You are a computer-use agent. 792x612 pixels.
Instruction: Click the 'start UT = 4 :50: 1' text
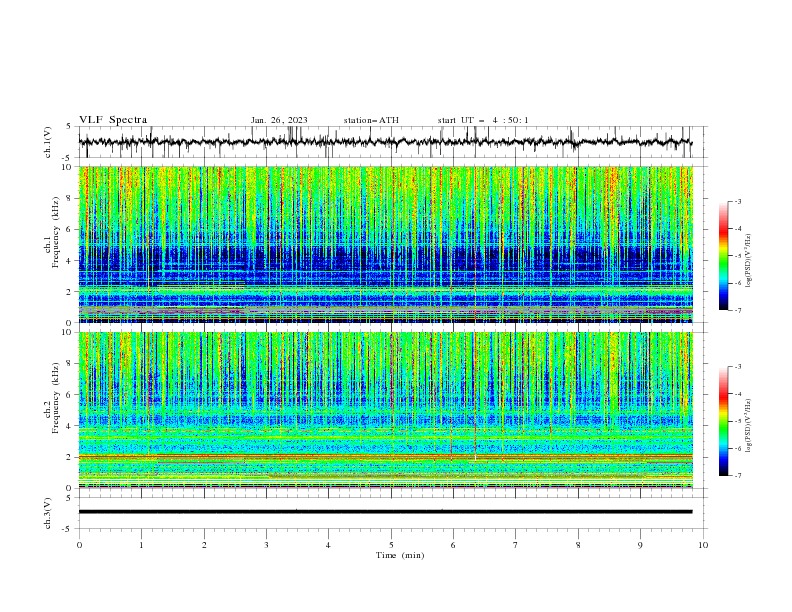coord(483,120)
